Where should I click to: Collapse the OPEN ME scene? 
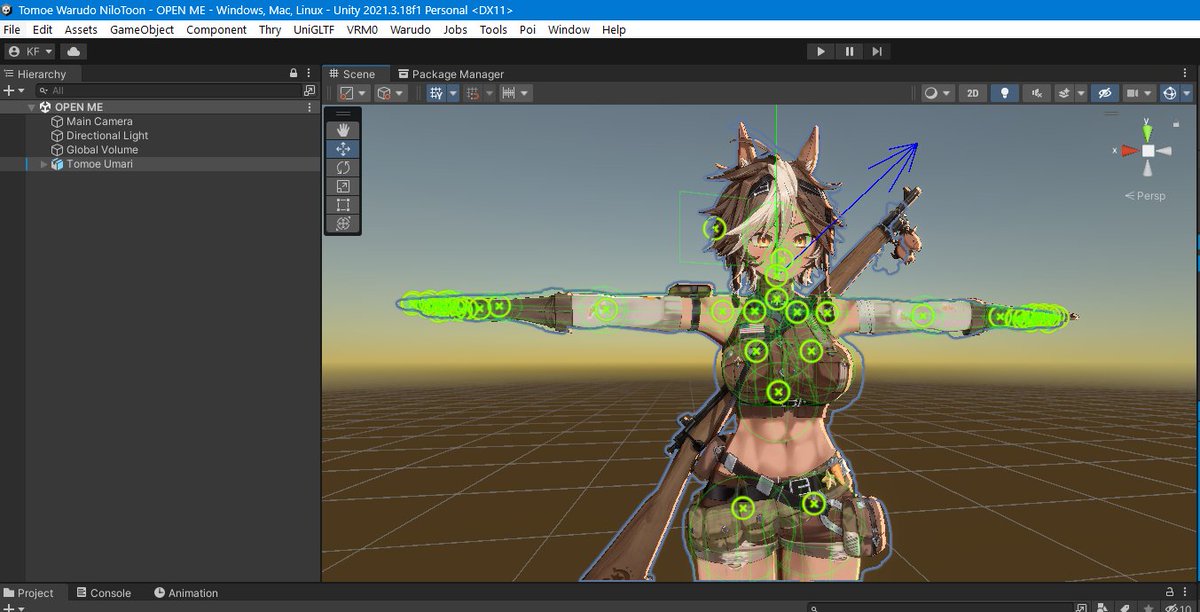(31, 107)
